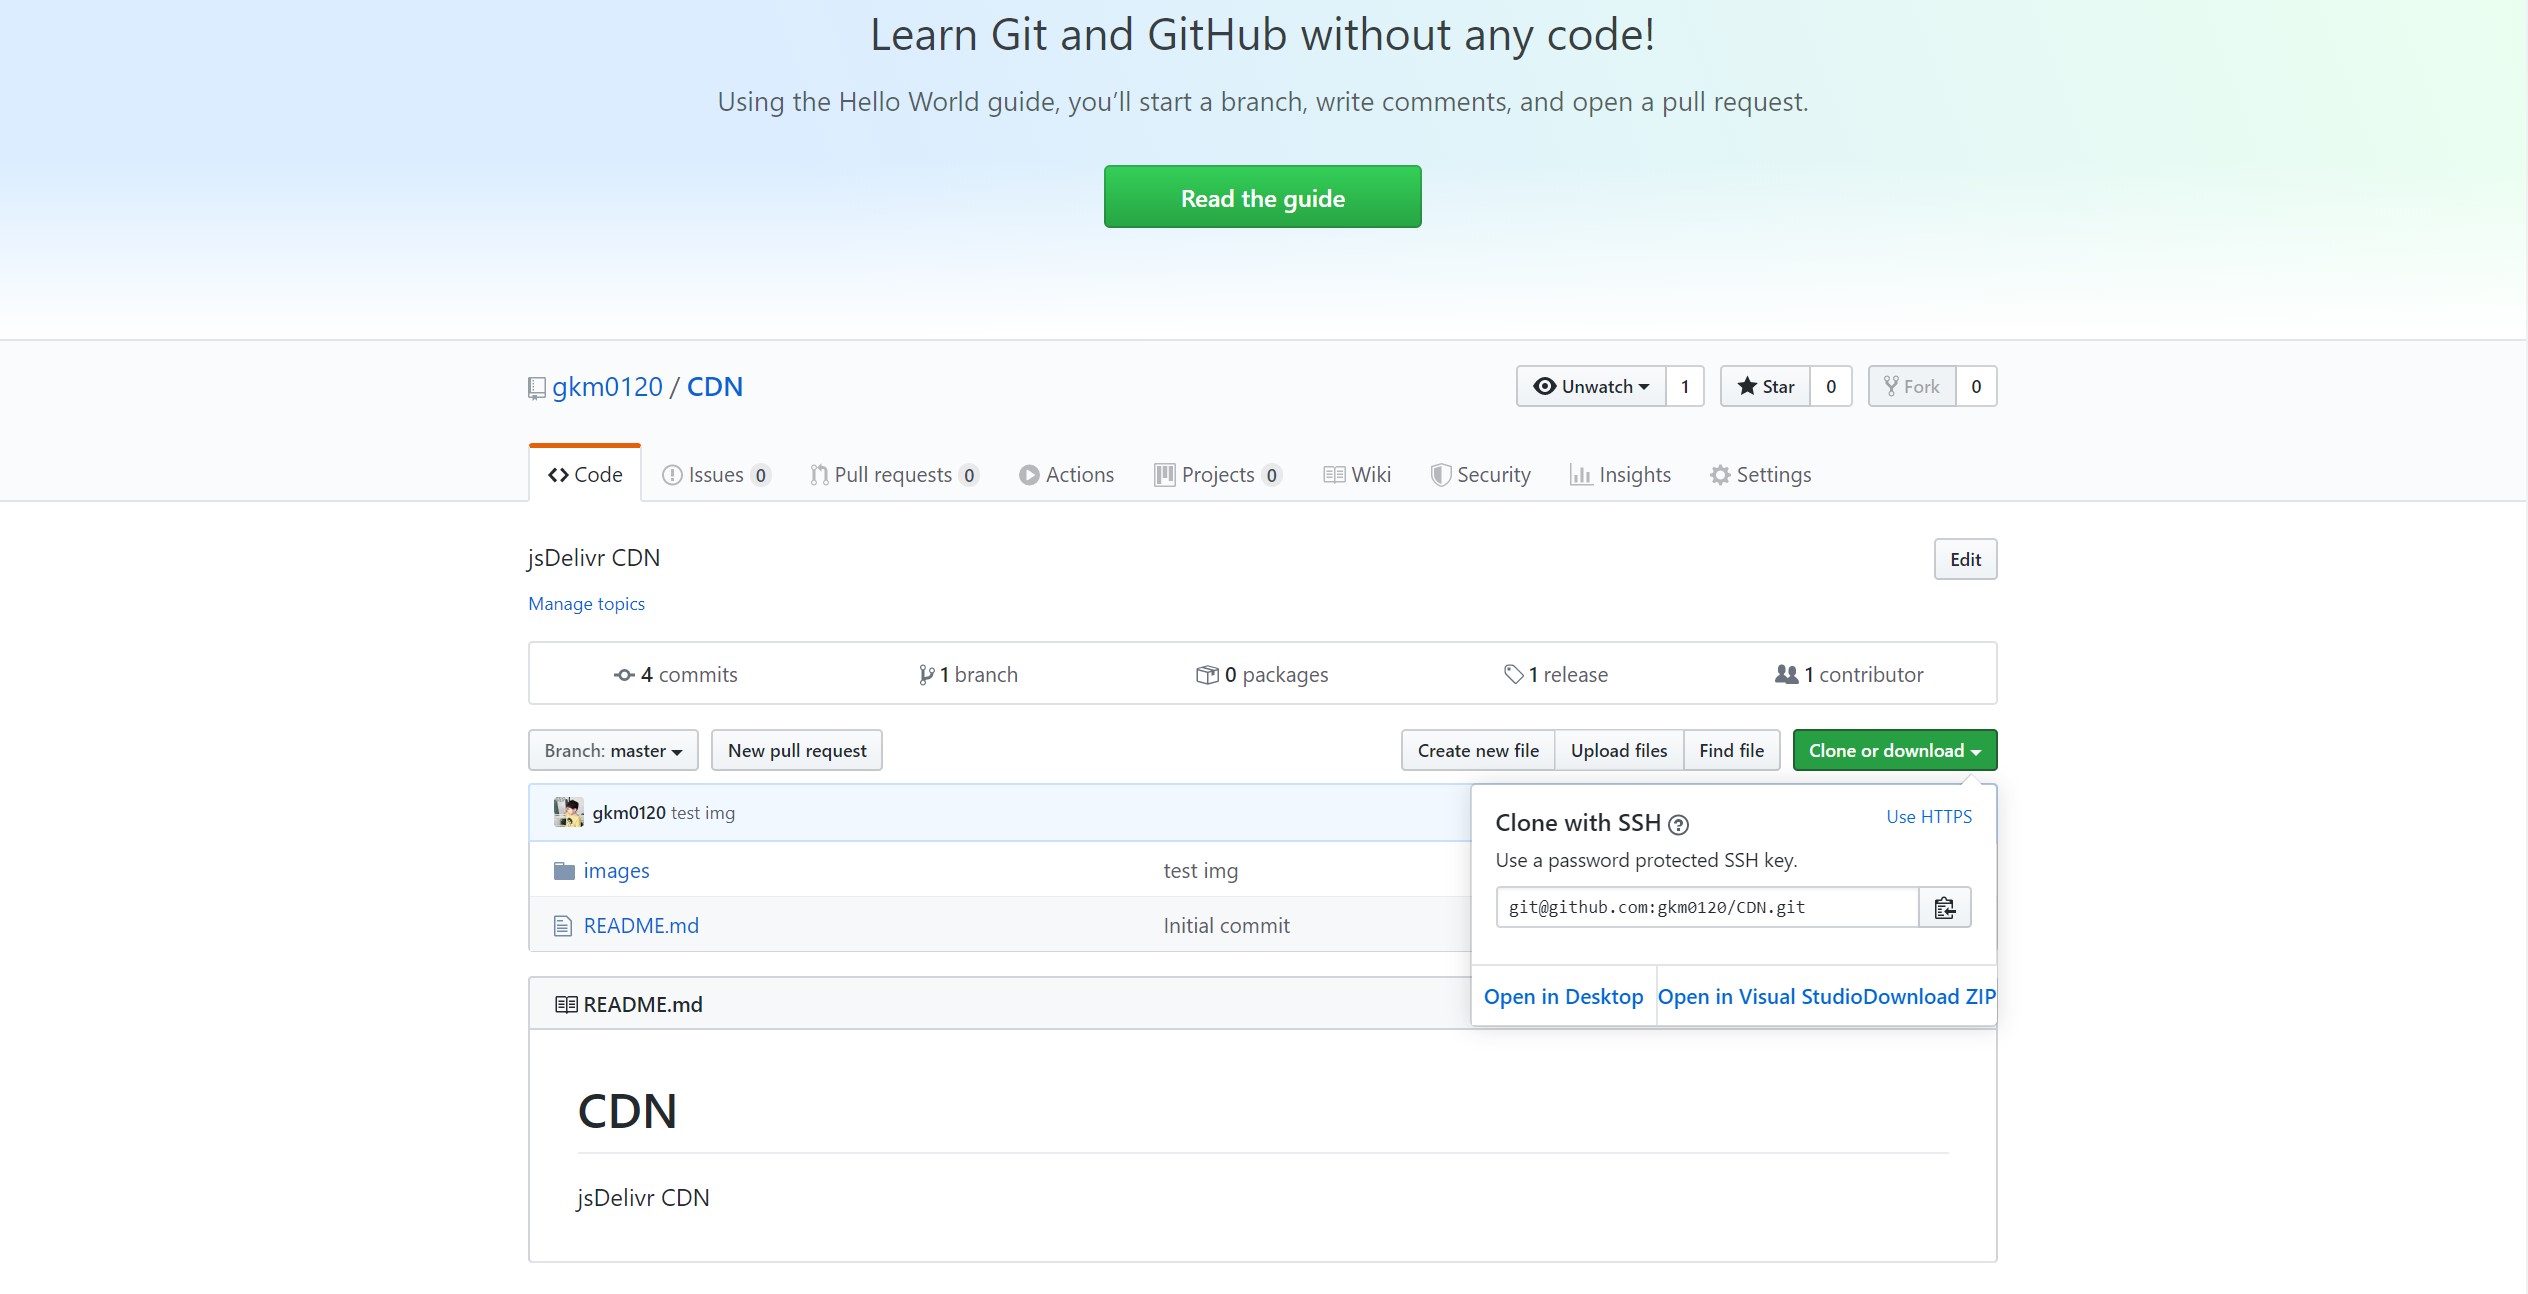
Task: Select the SSH clone URL field
Action: coord(1707,907)
